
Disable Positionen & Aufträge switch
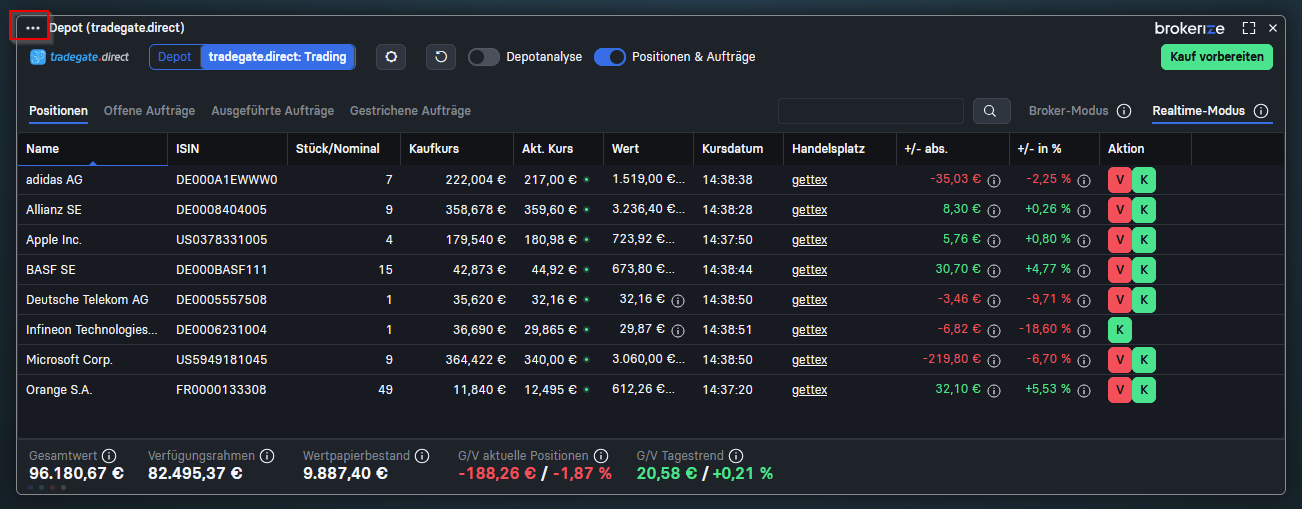(610, 57)
